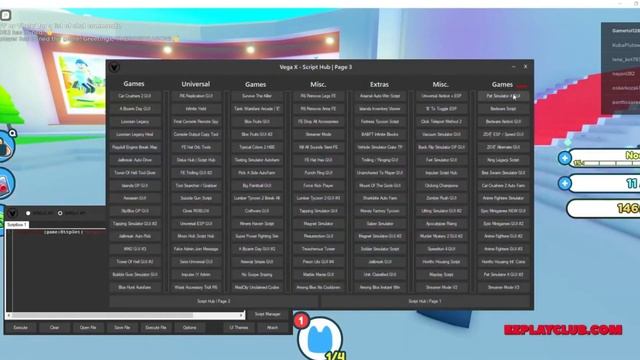
Task: Run the Miners Haven Script
Action: pos(257,224)
